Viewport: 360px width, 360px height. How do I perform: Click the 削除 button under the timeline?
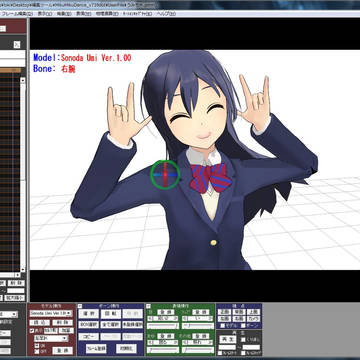pyautogui.click(x=16, y=283)
